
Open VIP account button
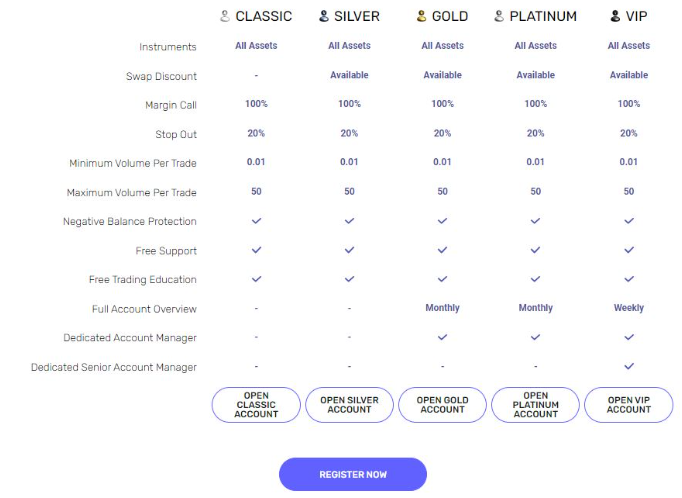point(629,405)
